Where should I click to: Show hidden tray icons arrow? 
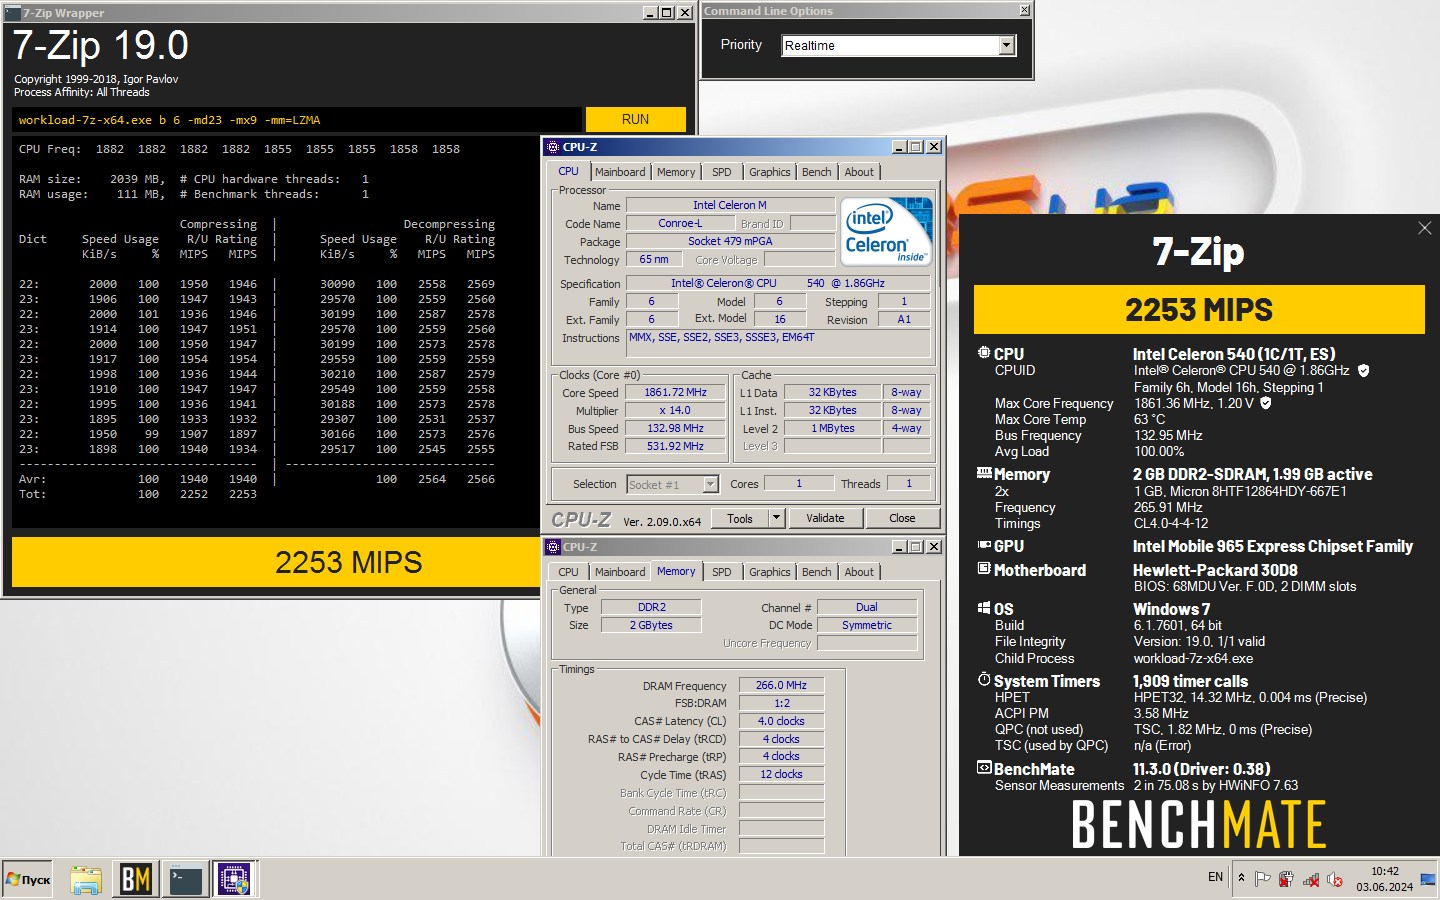click(x=1241, y=878)
